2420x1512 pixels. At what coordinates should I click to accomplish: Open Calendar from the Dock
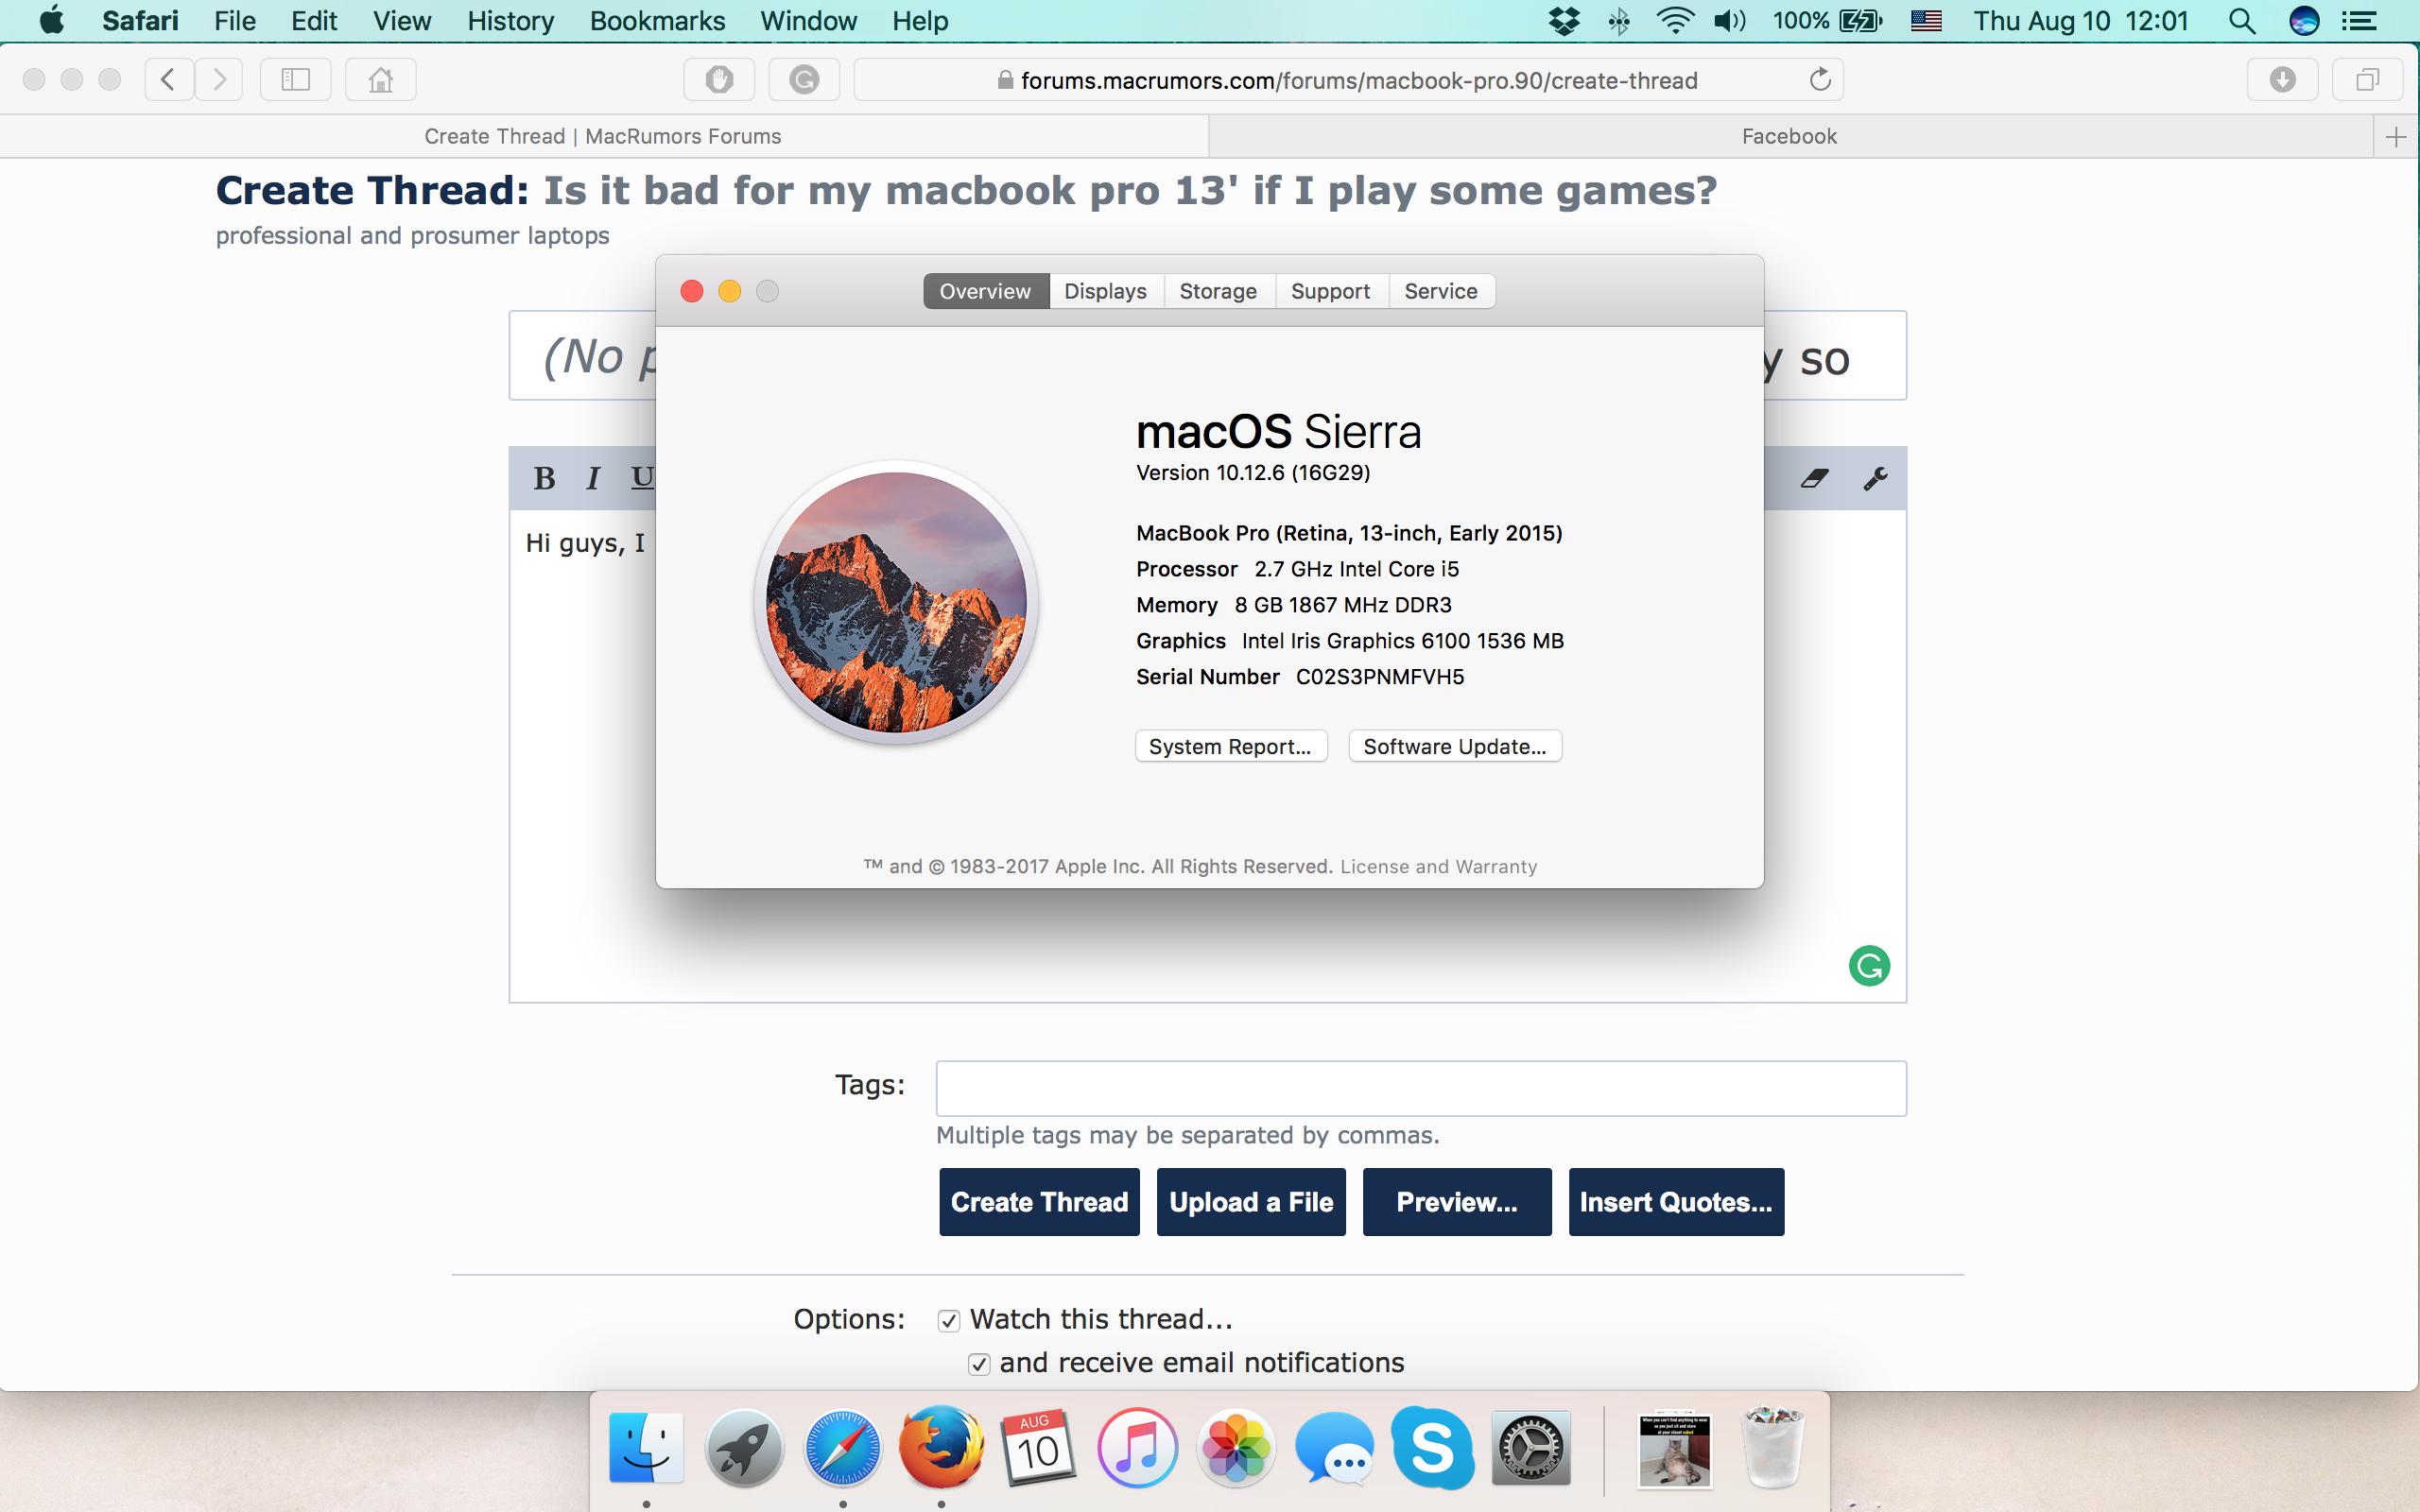point(1039,1448)
